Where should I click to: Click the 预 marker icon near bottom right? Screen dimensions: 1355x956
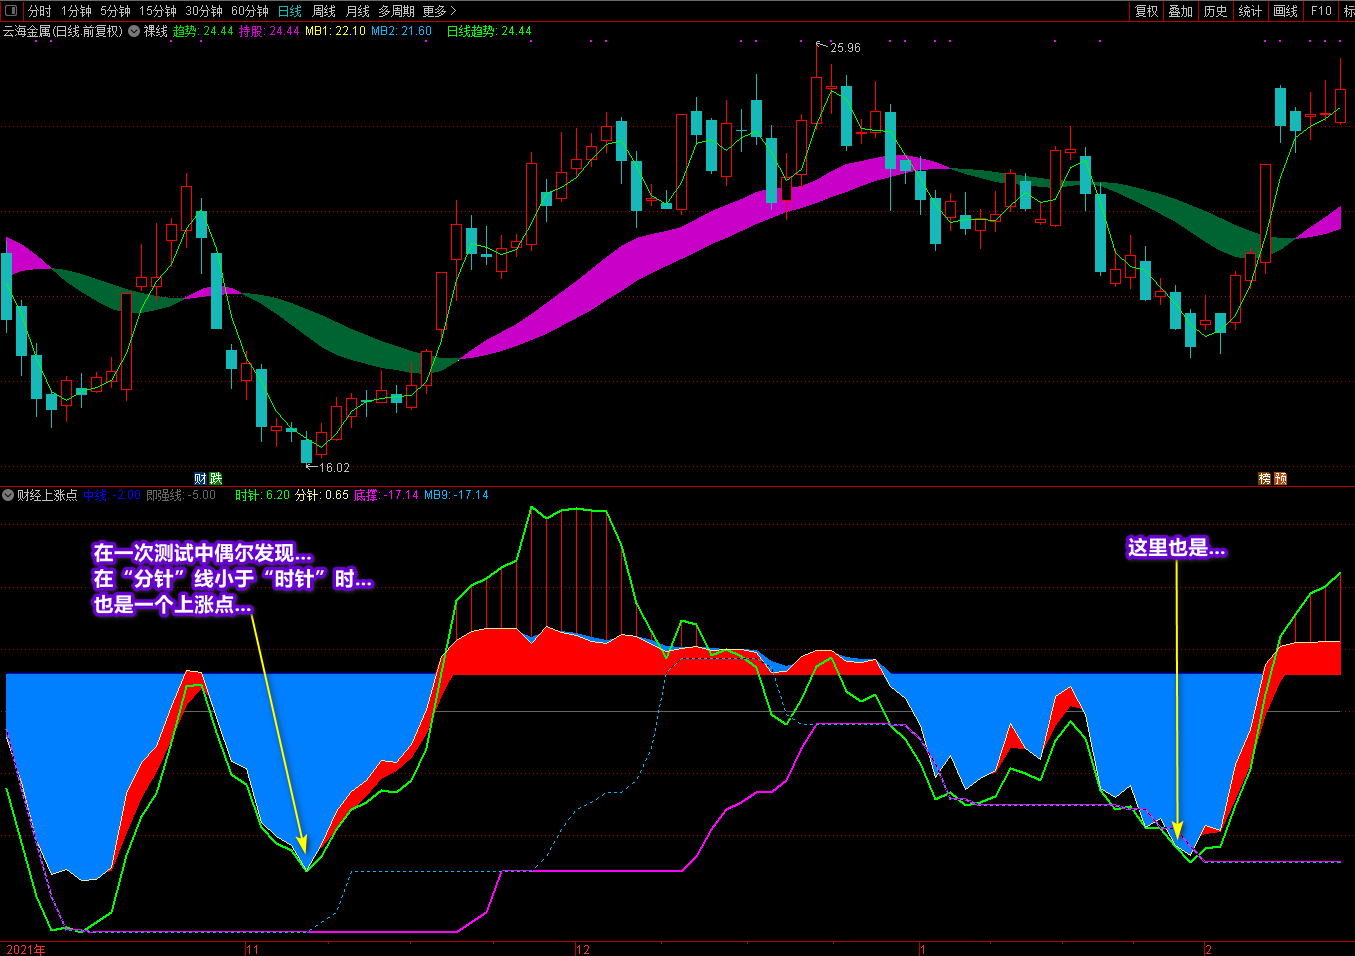(x=1281, y=479)
